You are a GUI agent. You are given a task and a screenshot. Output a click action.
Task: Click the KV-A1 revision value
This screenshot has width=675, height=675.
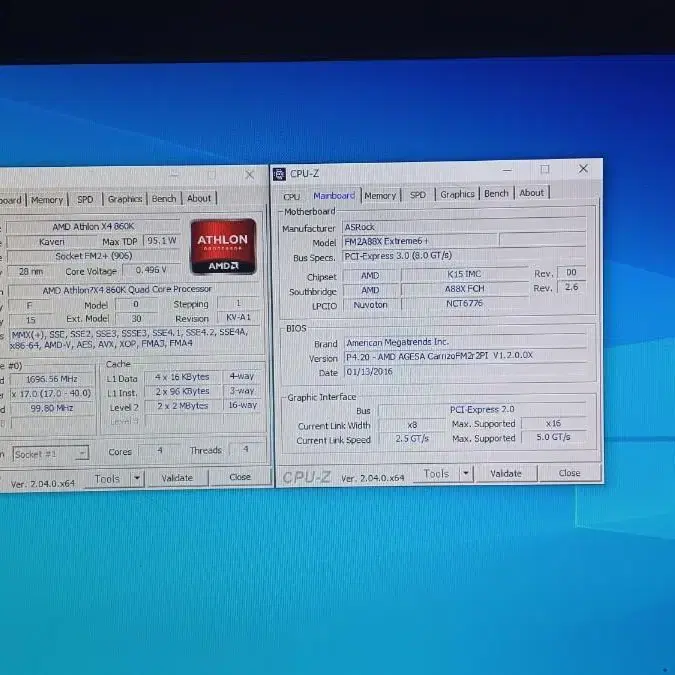click(238, 317)
